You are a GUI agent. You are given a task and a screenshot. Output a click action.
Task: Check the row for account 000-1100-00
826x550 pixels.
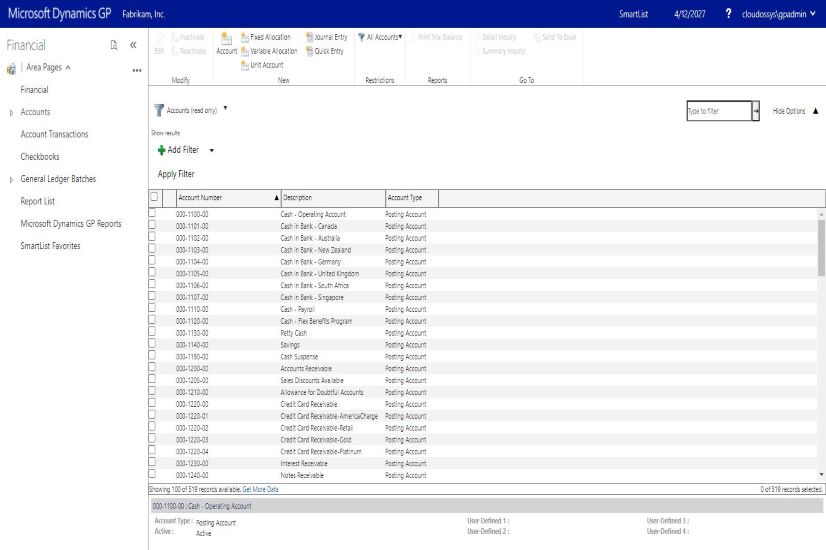point(152,213)
